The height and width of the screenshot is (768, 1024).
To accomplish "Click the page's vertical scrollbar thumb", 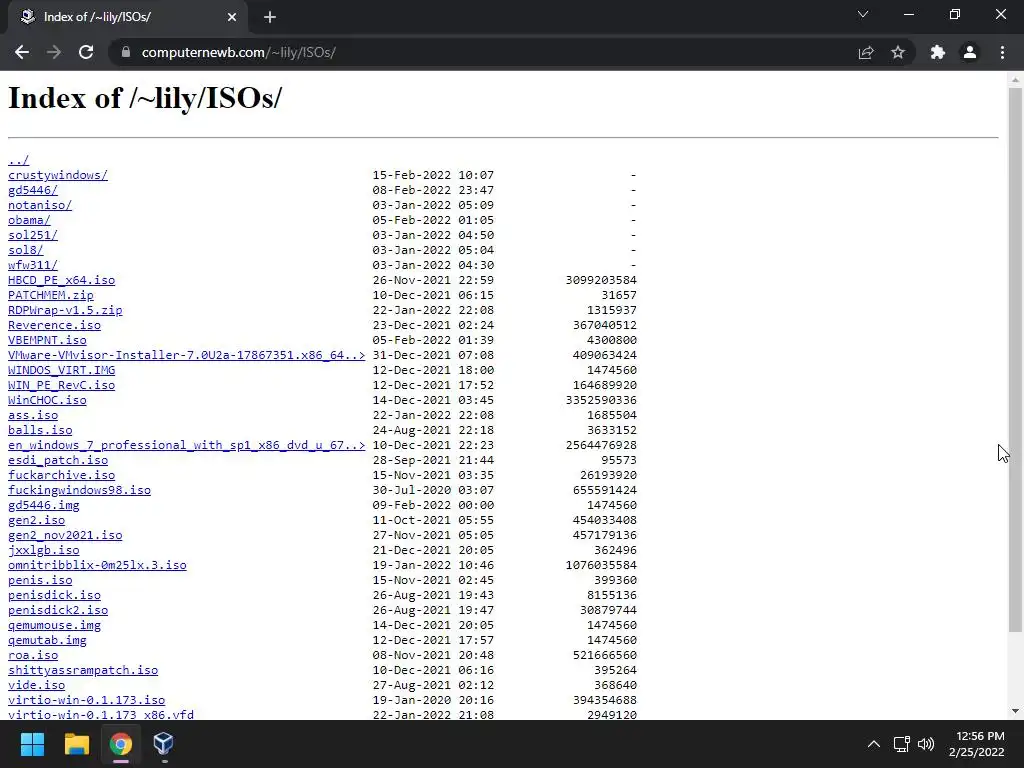I will pyautogui.click(x=1015, y=359).
